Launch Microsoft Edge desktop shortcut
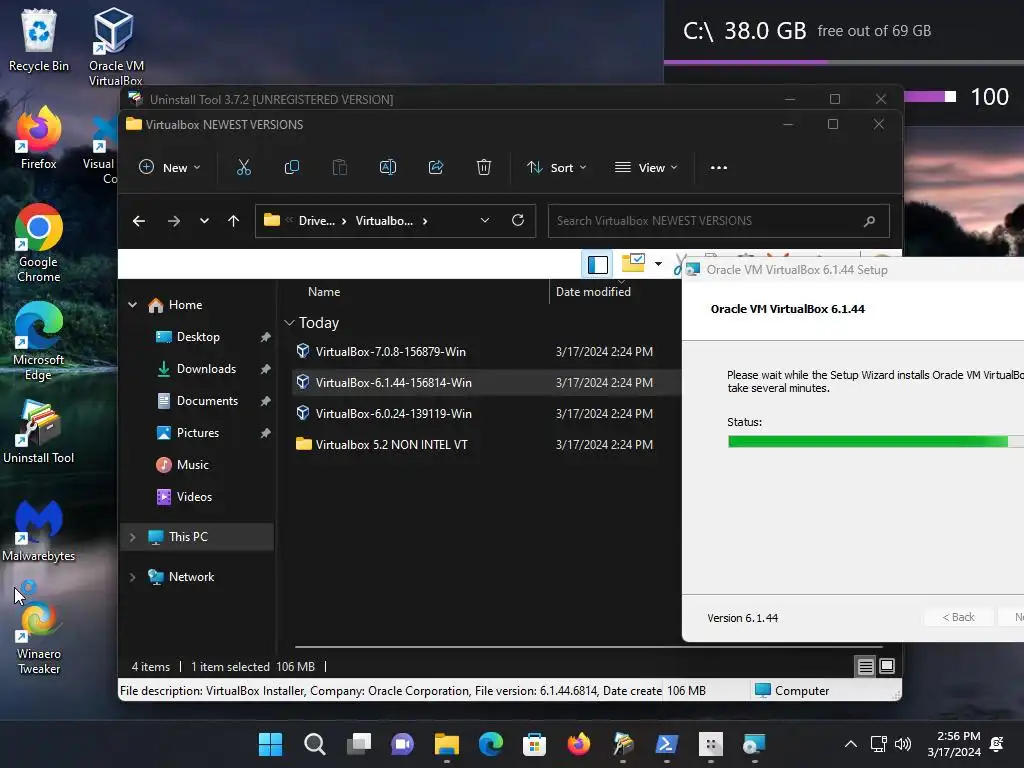Viewport: 1024px width, 768px height. pos(39,341)
